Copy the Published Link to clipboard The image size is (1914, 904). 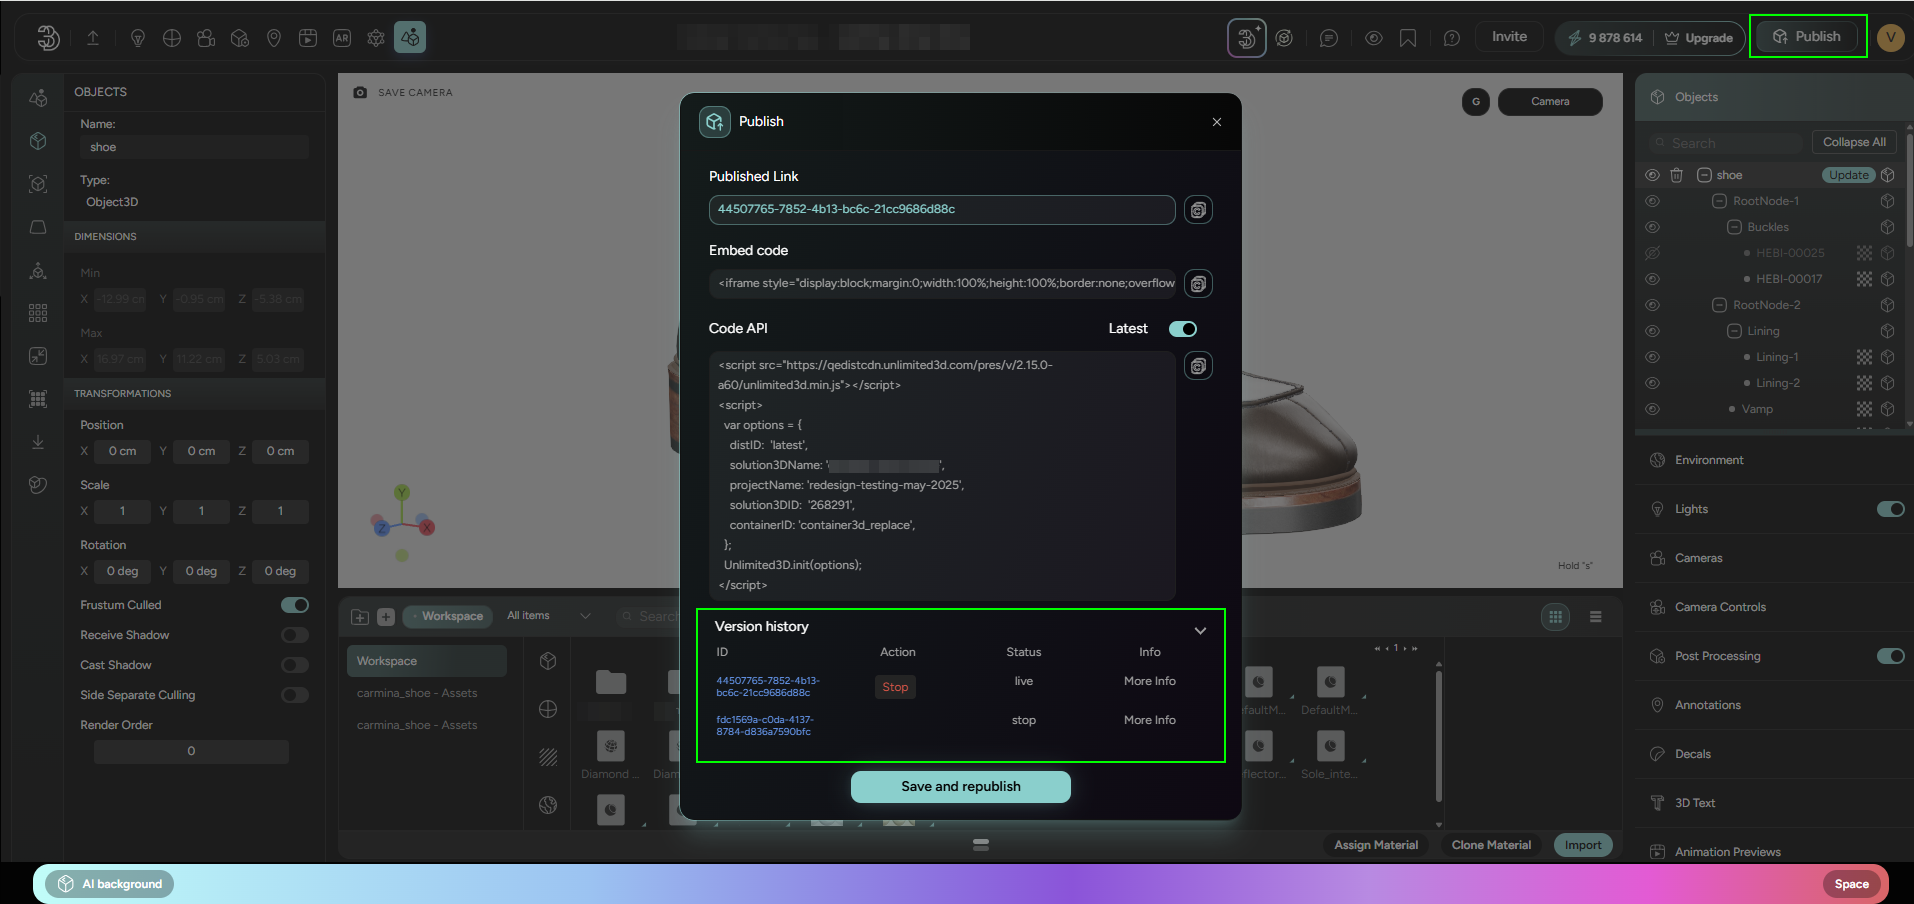tap(1198, 210)
